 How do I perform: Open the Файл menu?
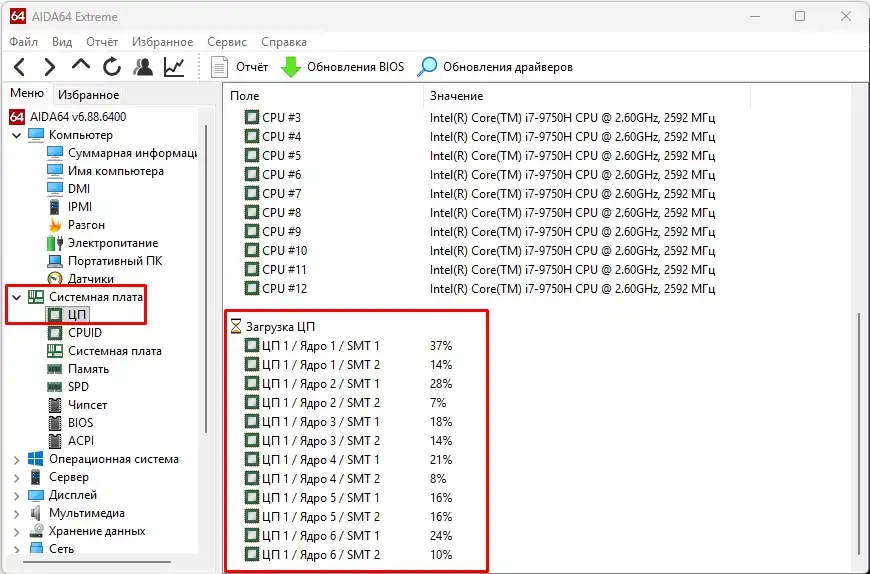(23, 42)
